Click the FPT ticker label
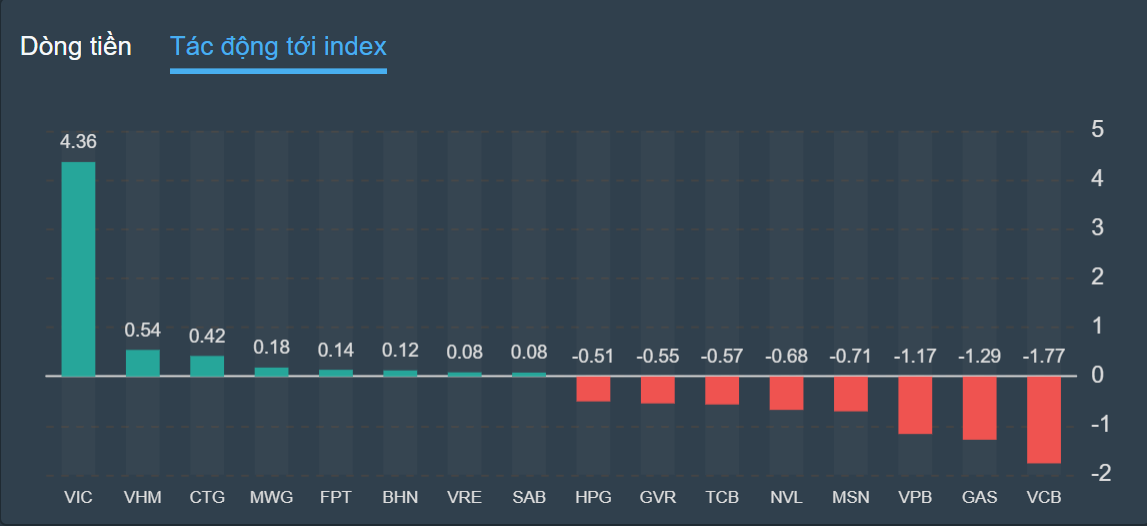The image size is (1147, 526). [x=335, y=497]
